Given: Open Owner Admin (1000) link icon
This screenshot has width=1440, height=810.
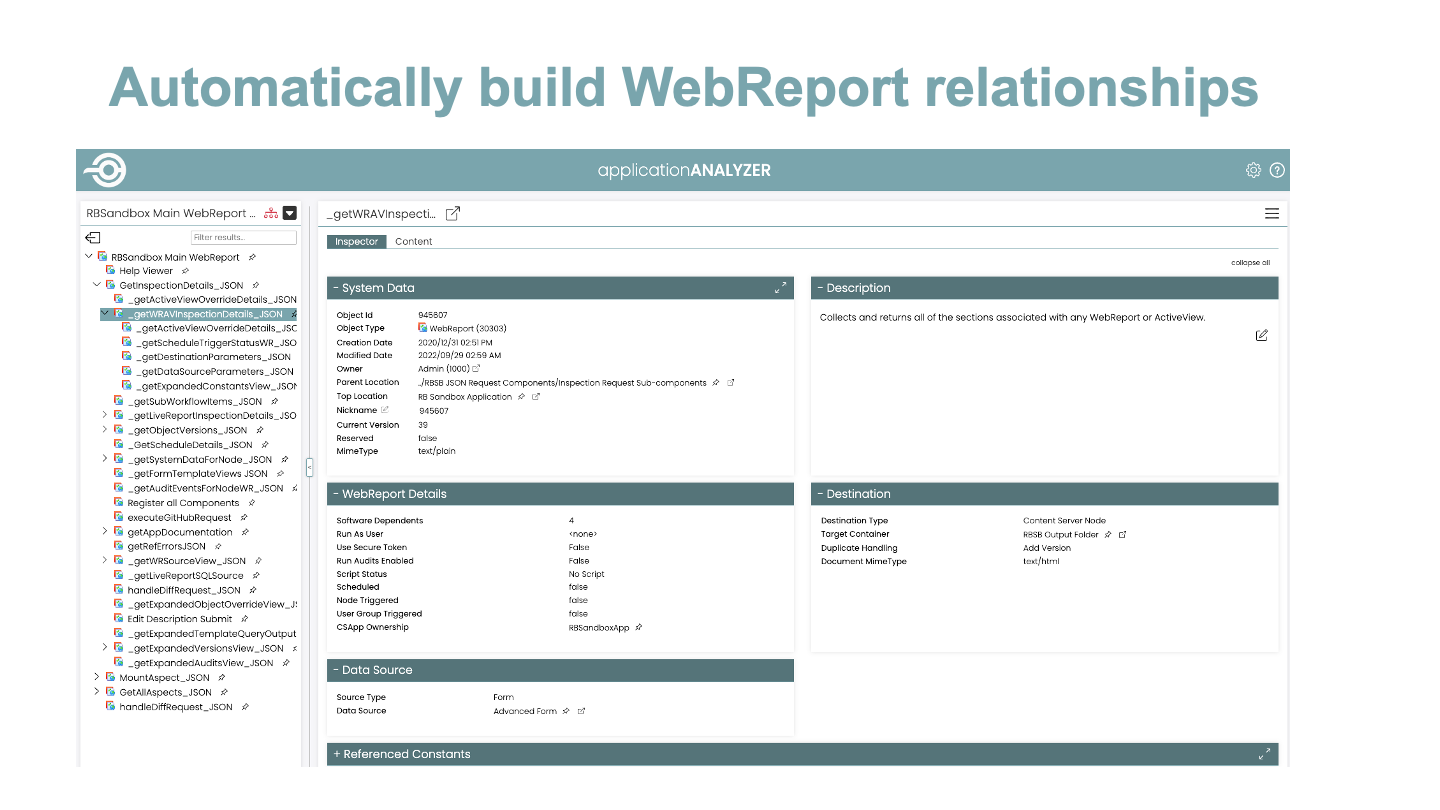Looking at the screenshot, I should [x=476, y=369].
